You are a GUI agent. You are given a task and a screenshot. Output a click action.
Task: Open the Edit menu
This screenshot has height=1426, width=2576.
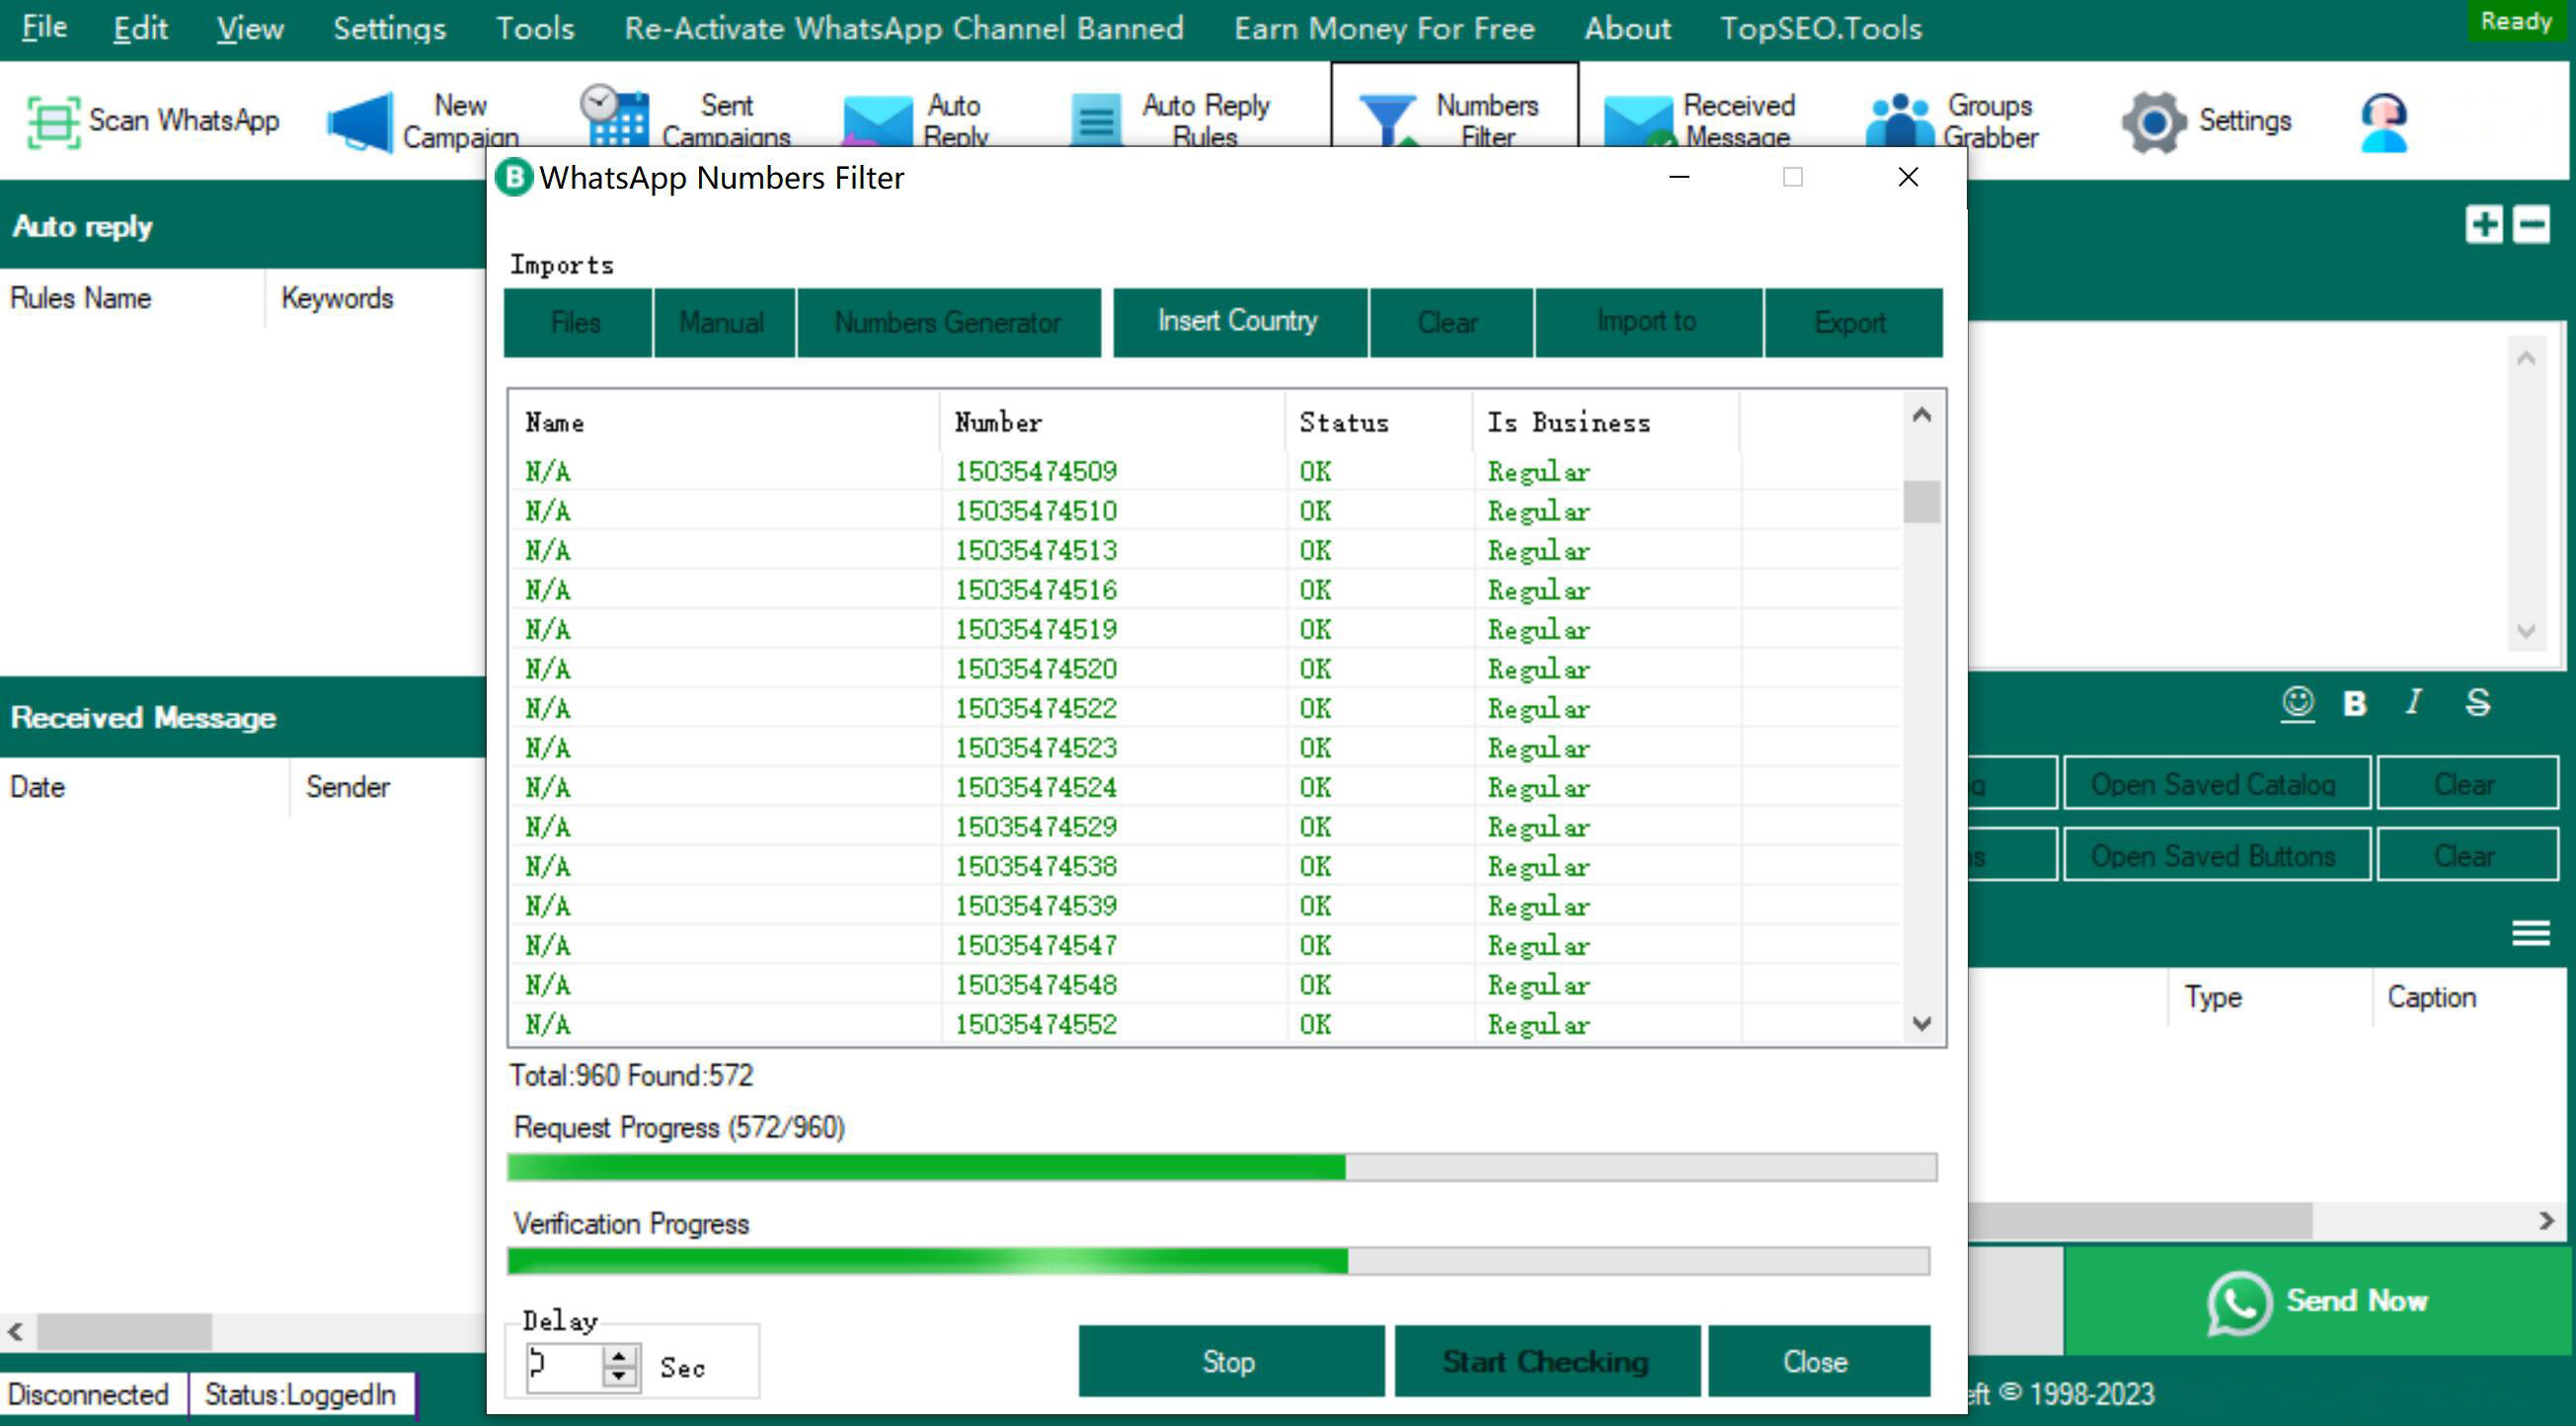pos(140,28)
